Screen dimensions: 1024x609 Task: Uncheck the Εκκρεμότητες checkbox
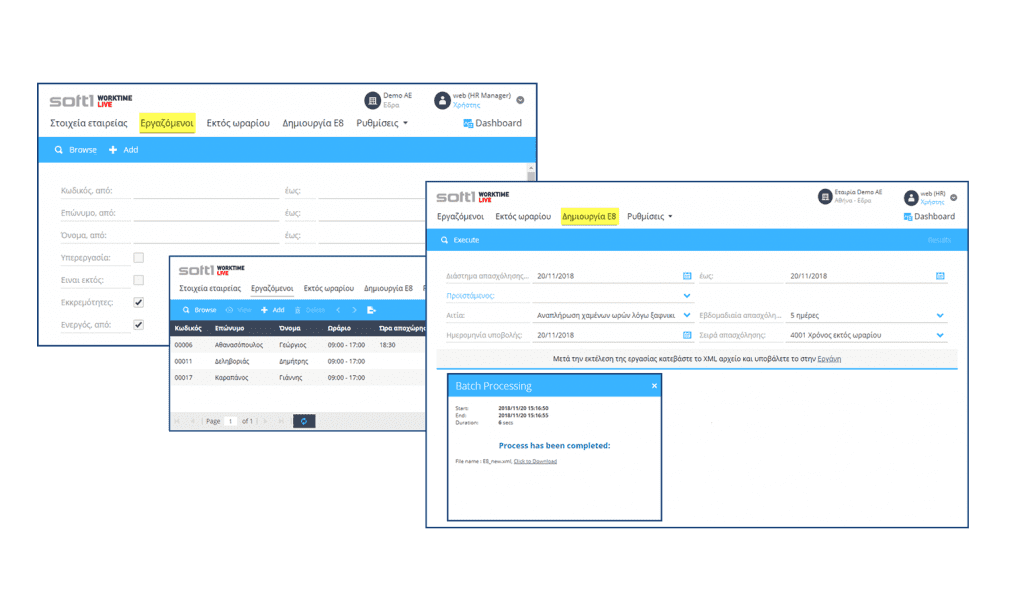[x=139, y=302]
